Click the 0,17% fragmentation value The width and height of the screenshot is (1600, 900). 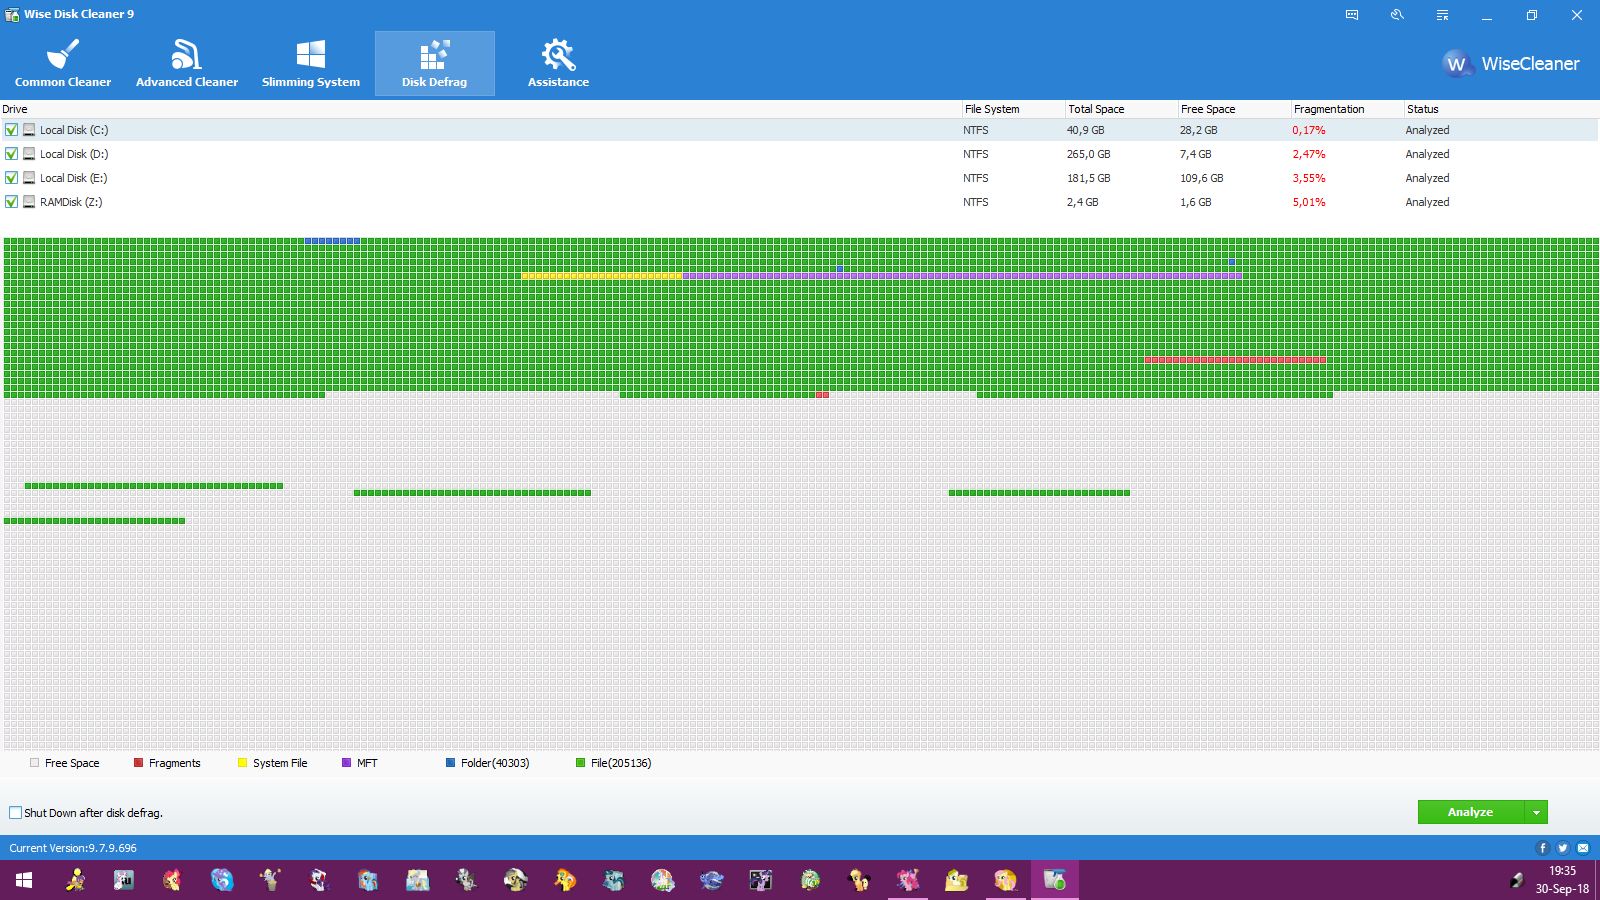[x=1309, y=130]
